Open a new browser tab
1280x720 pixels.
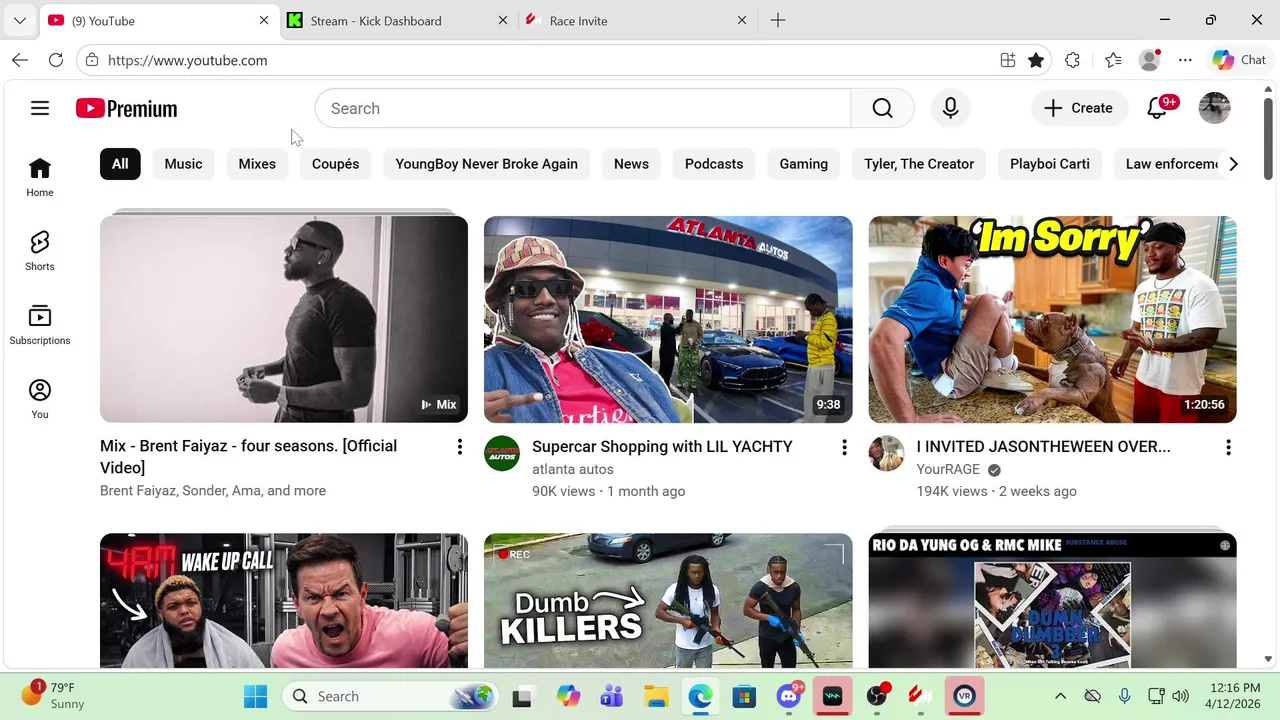(x=778, y=20)
